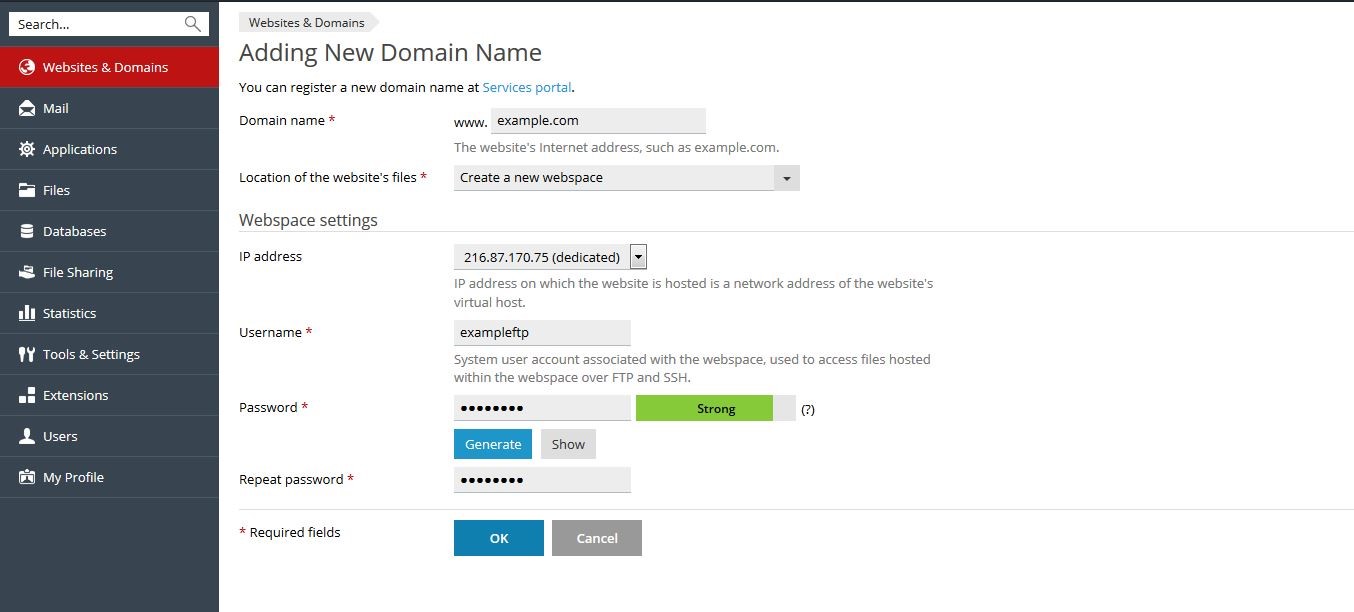Confirm the new domain with OK

(x=499, y=538)
